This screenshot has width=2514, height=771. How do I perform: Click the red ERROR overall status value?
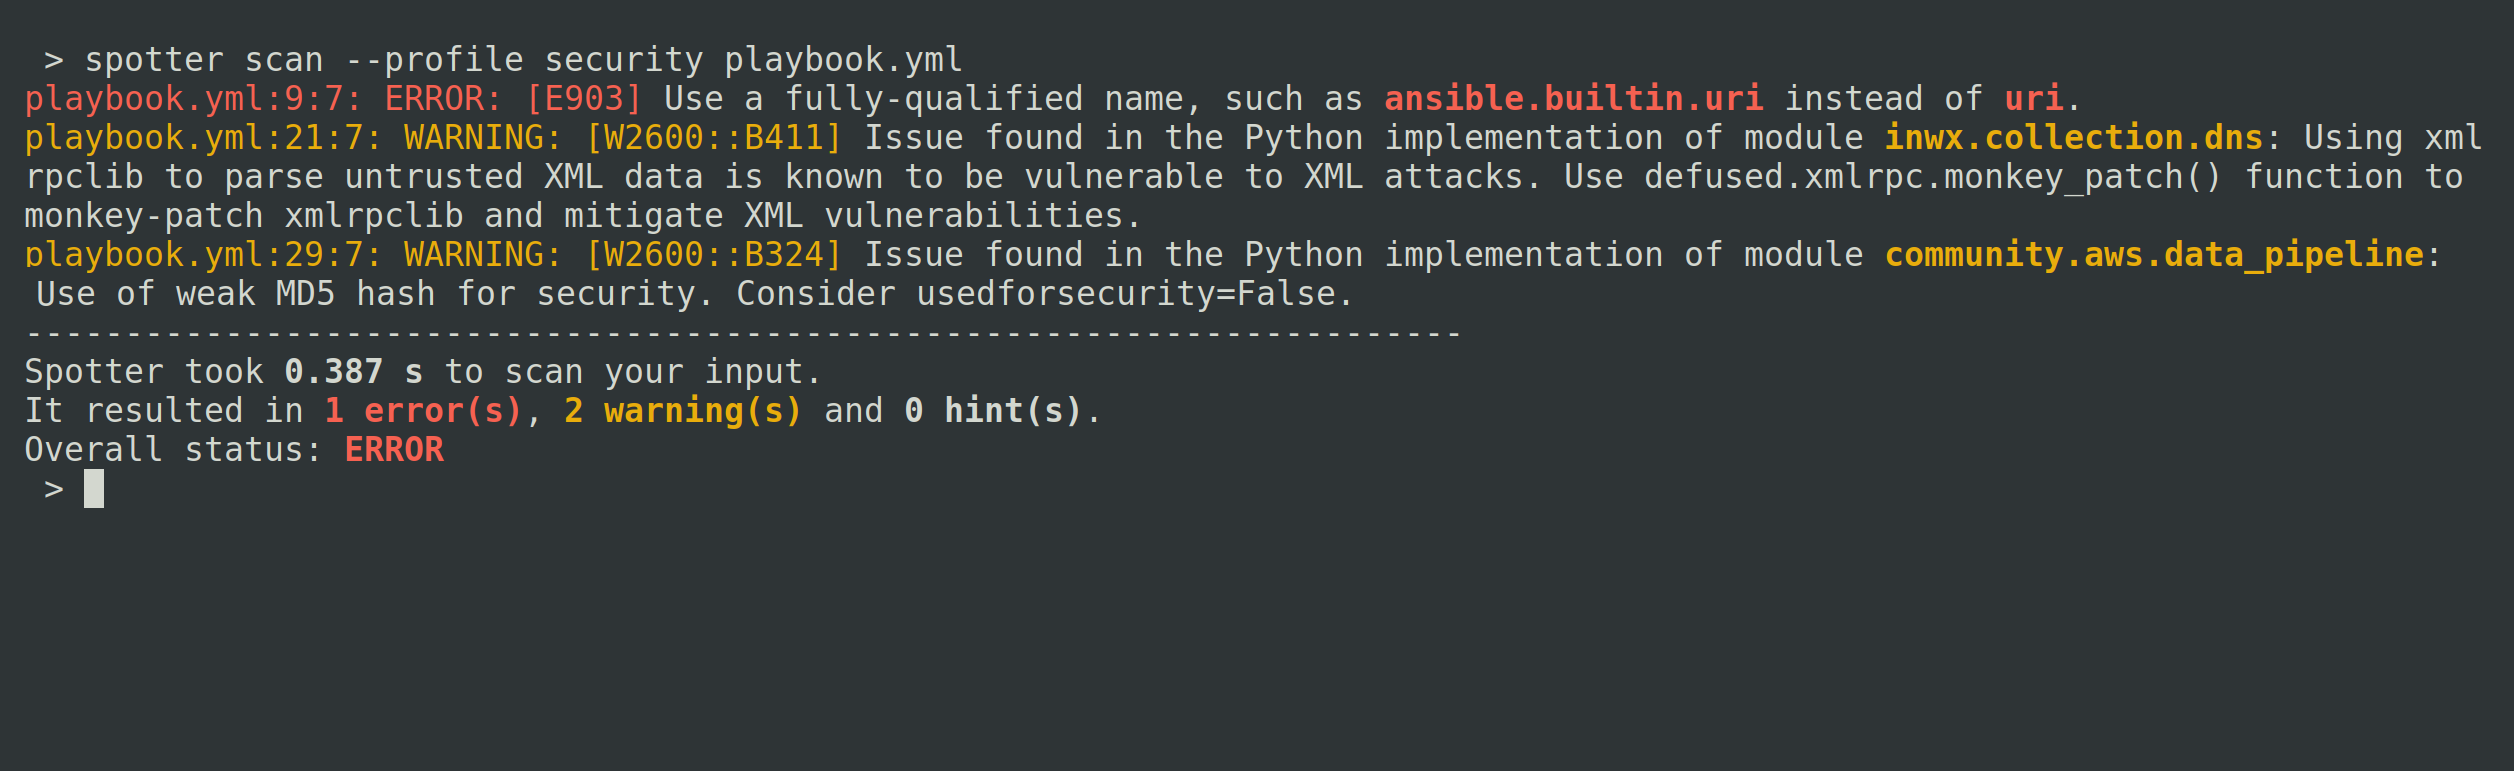click(394, 450)
